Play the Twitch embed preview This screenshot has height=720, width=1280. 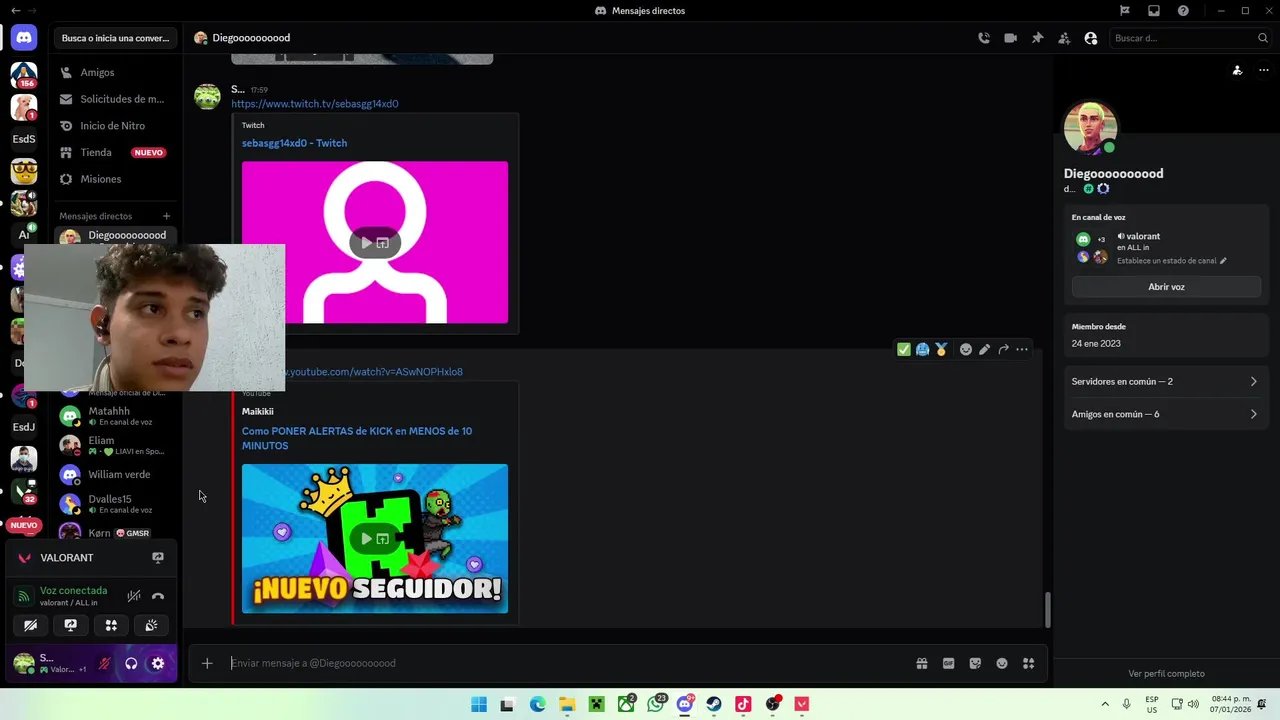click(x=366, y=243)
